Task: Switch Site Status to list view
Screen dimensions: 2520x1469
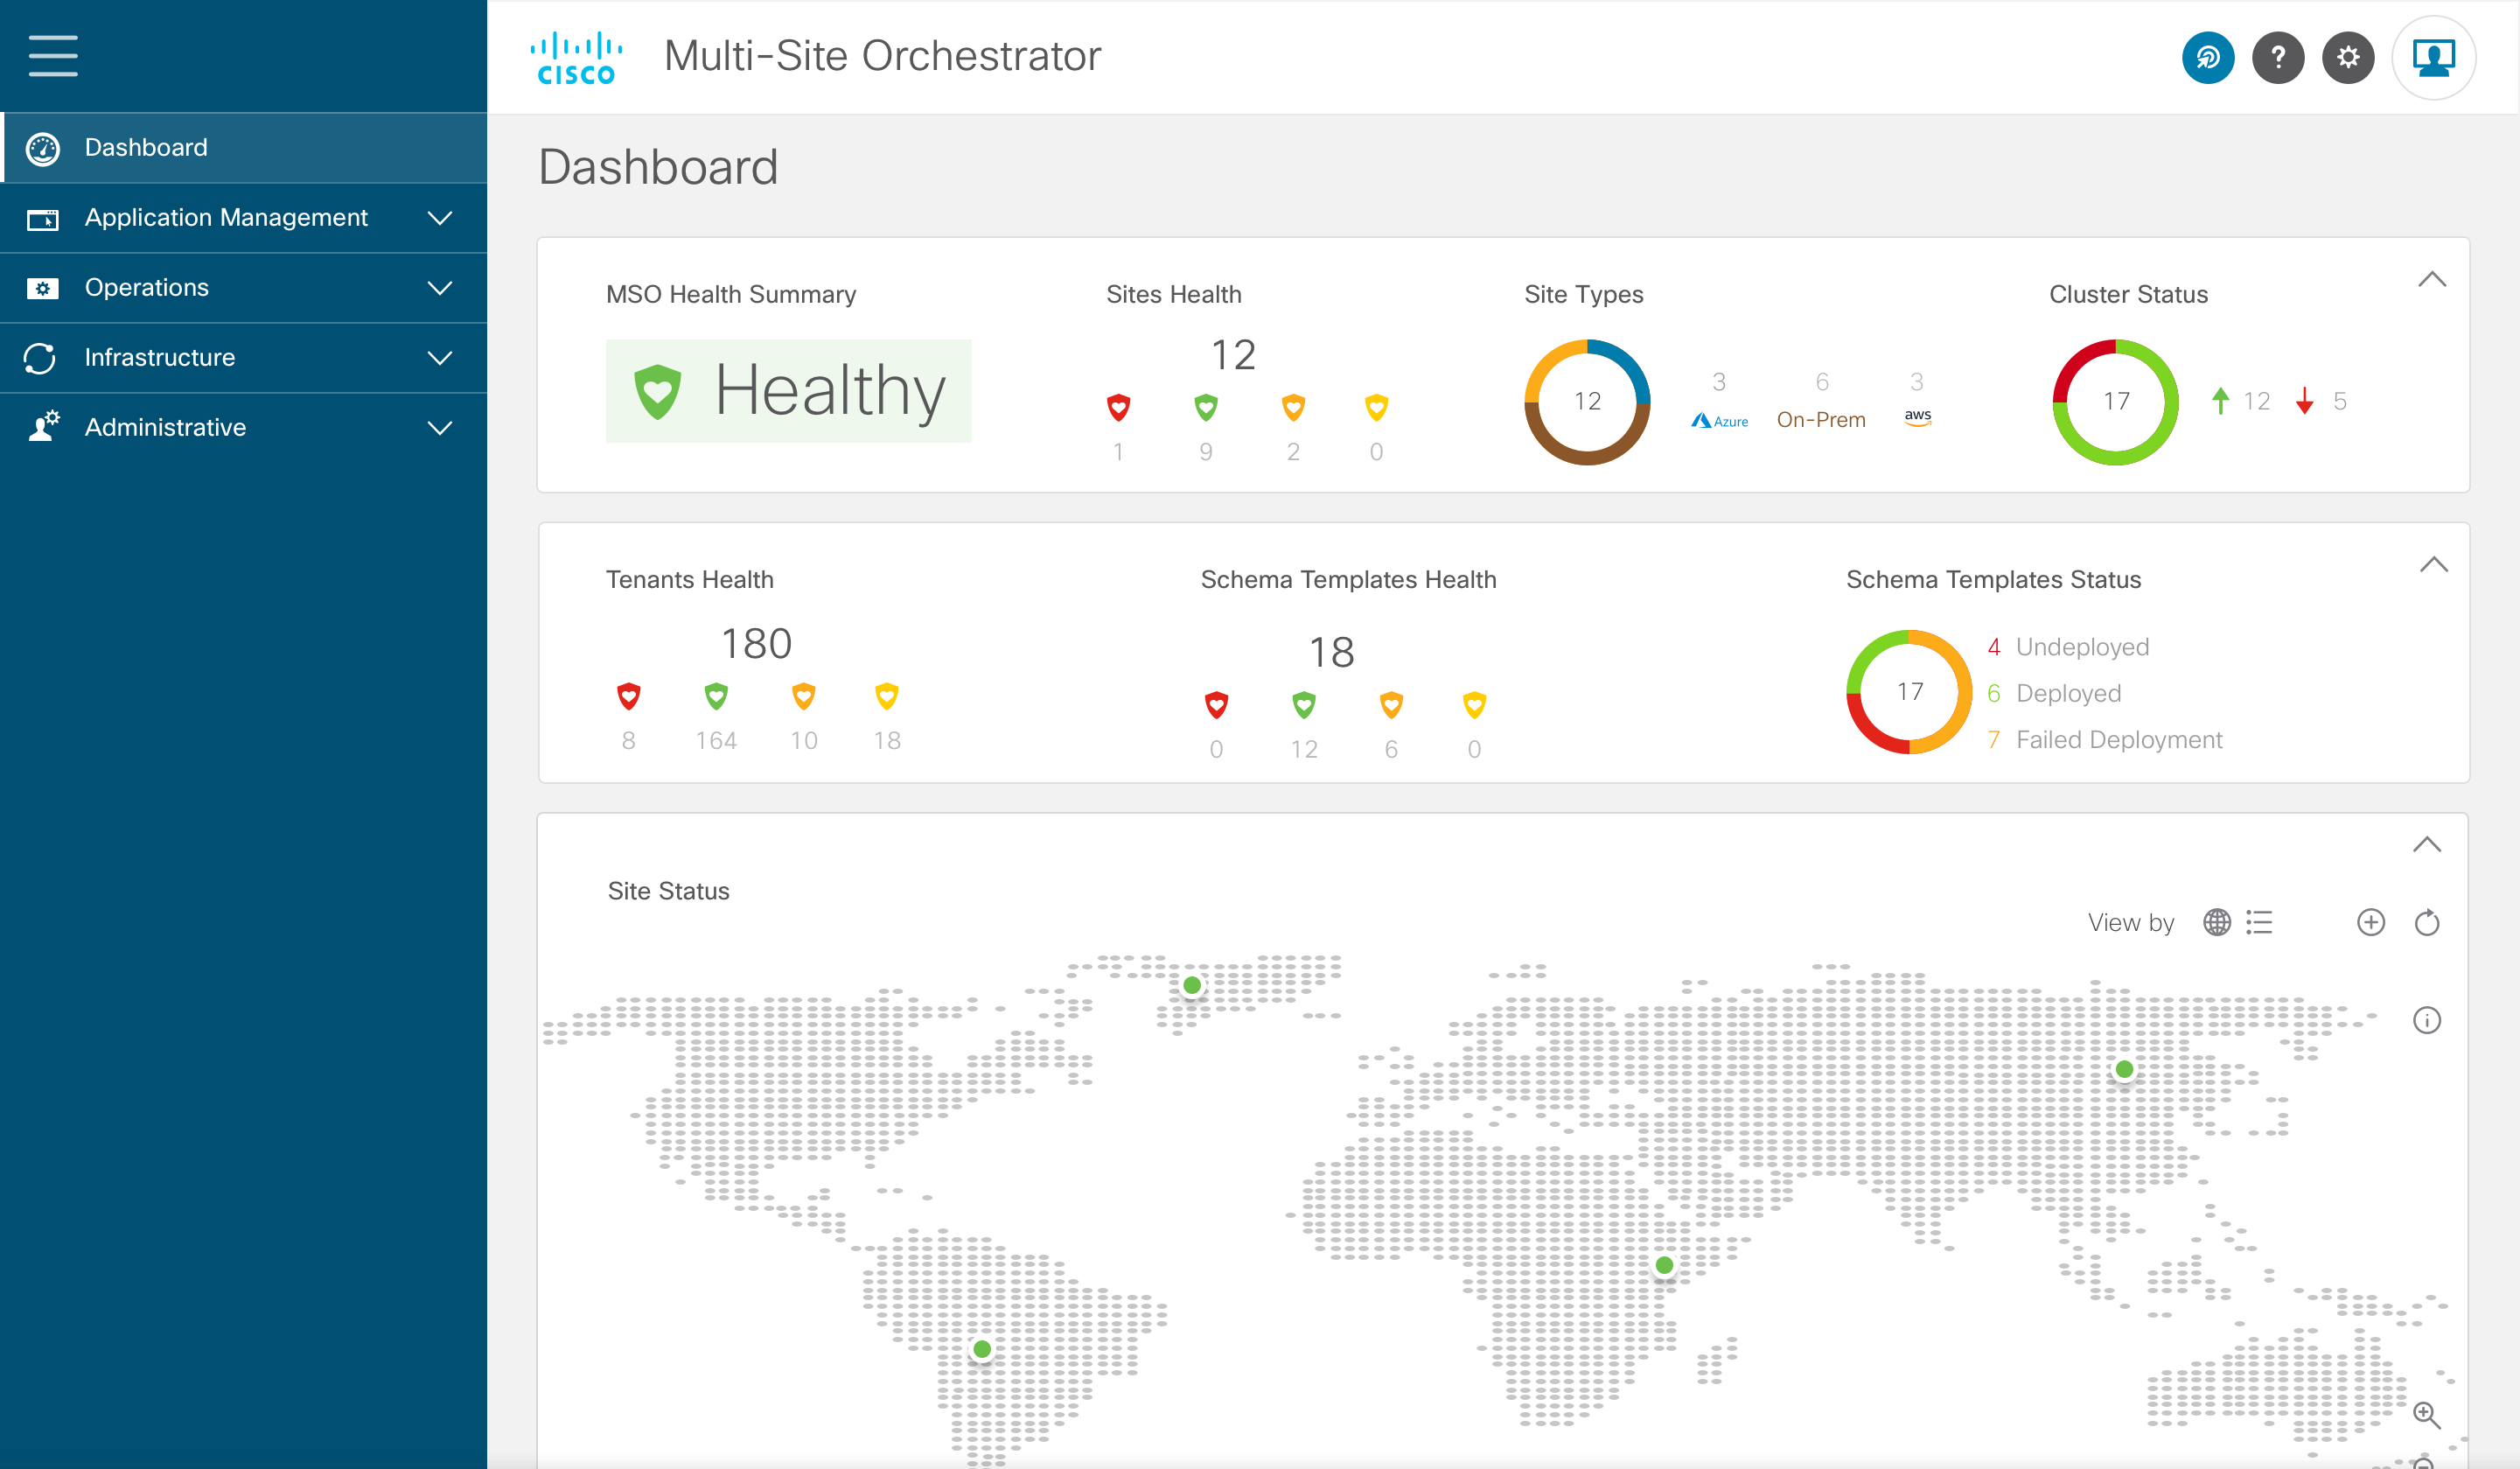Action: [2259, 922]
